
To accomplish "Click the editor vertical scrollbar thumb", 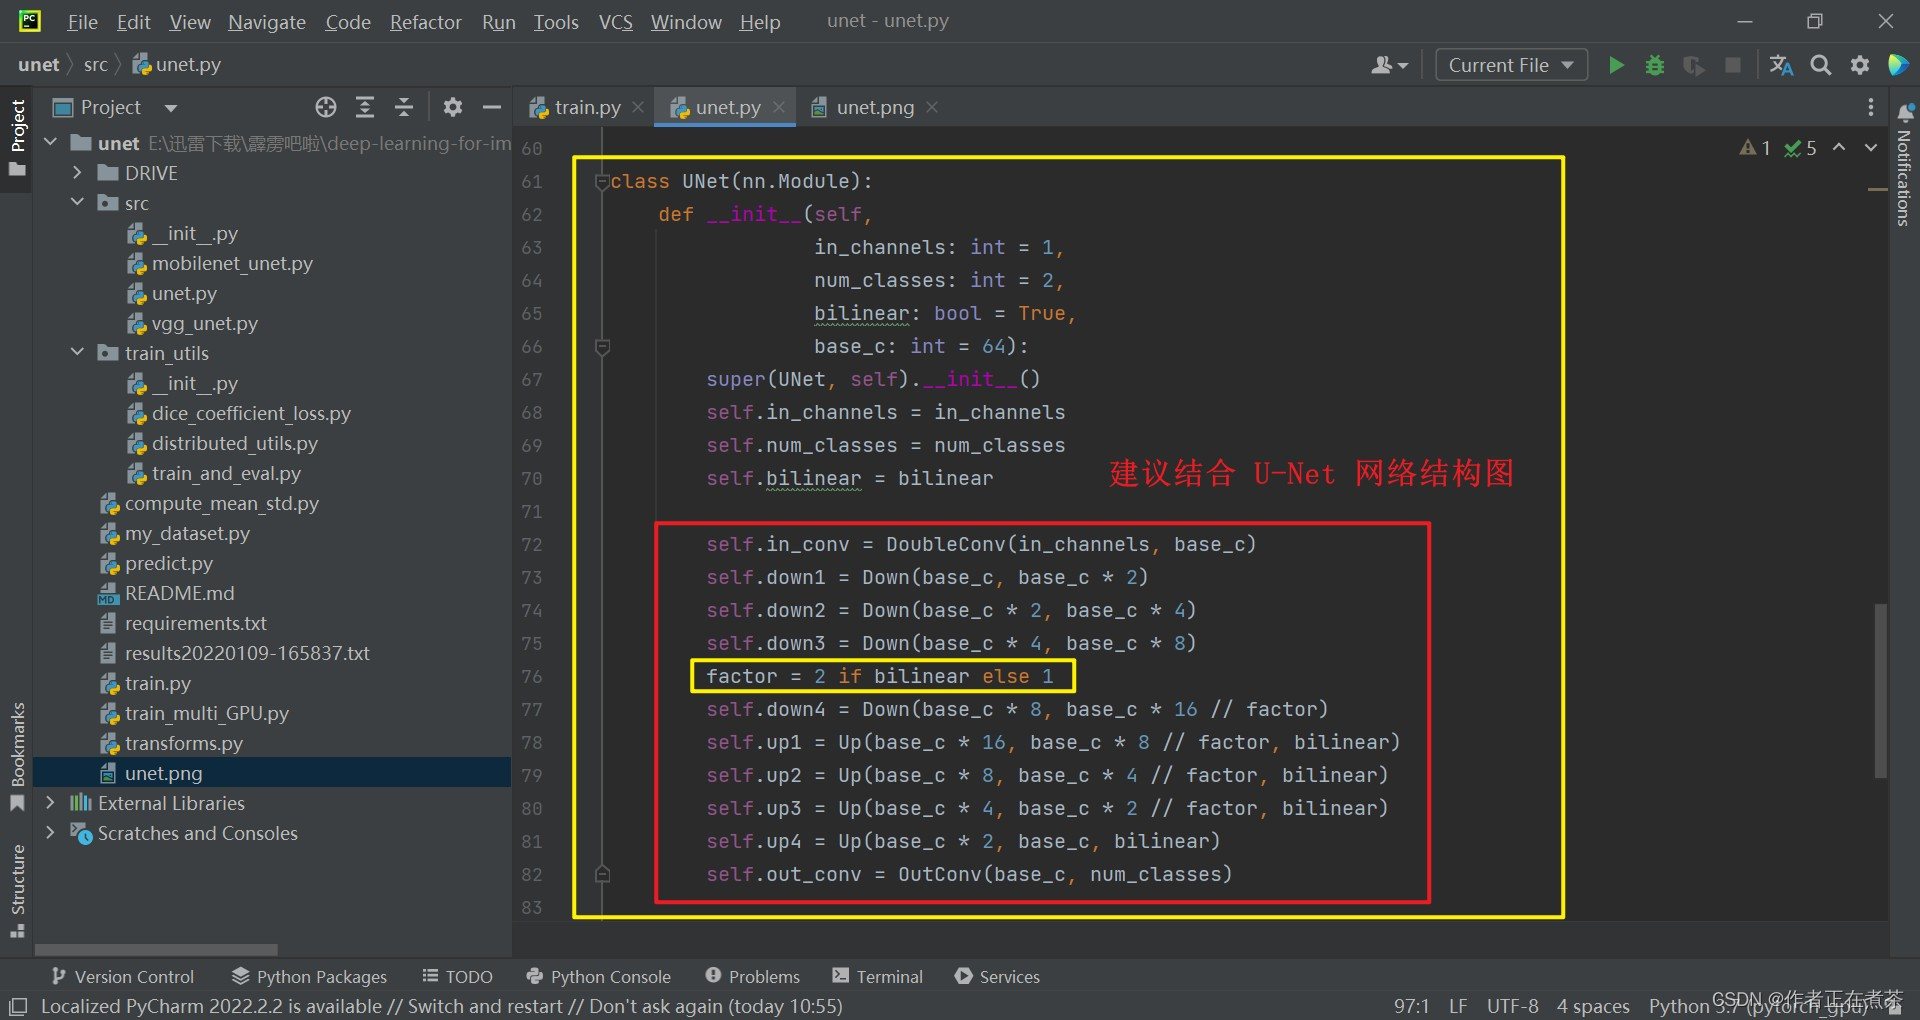I will coord(1880,690).
